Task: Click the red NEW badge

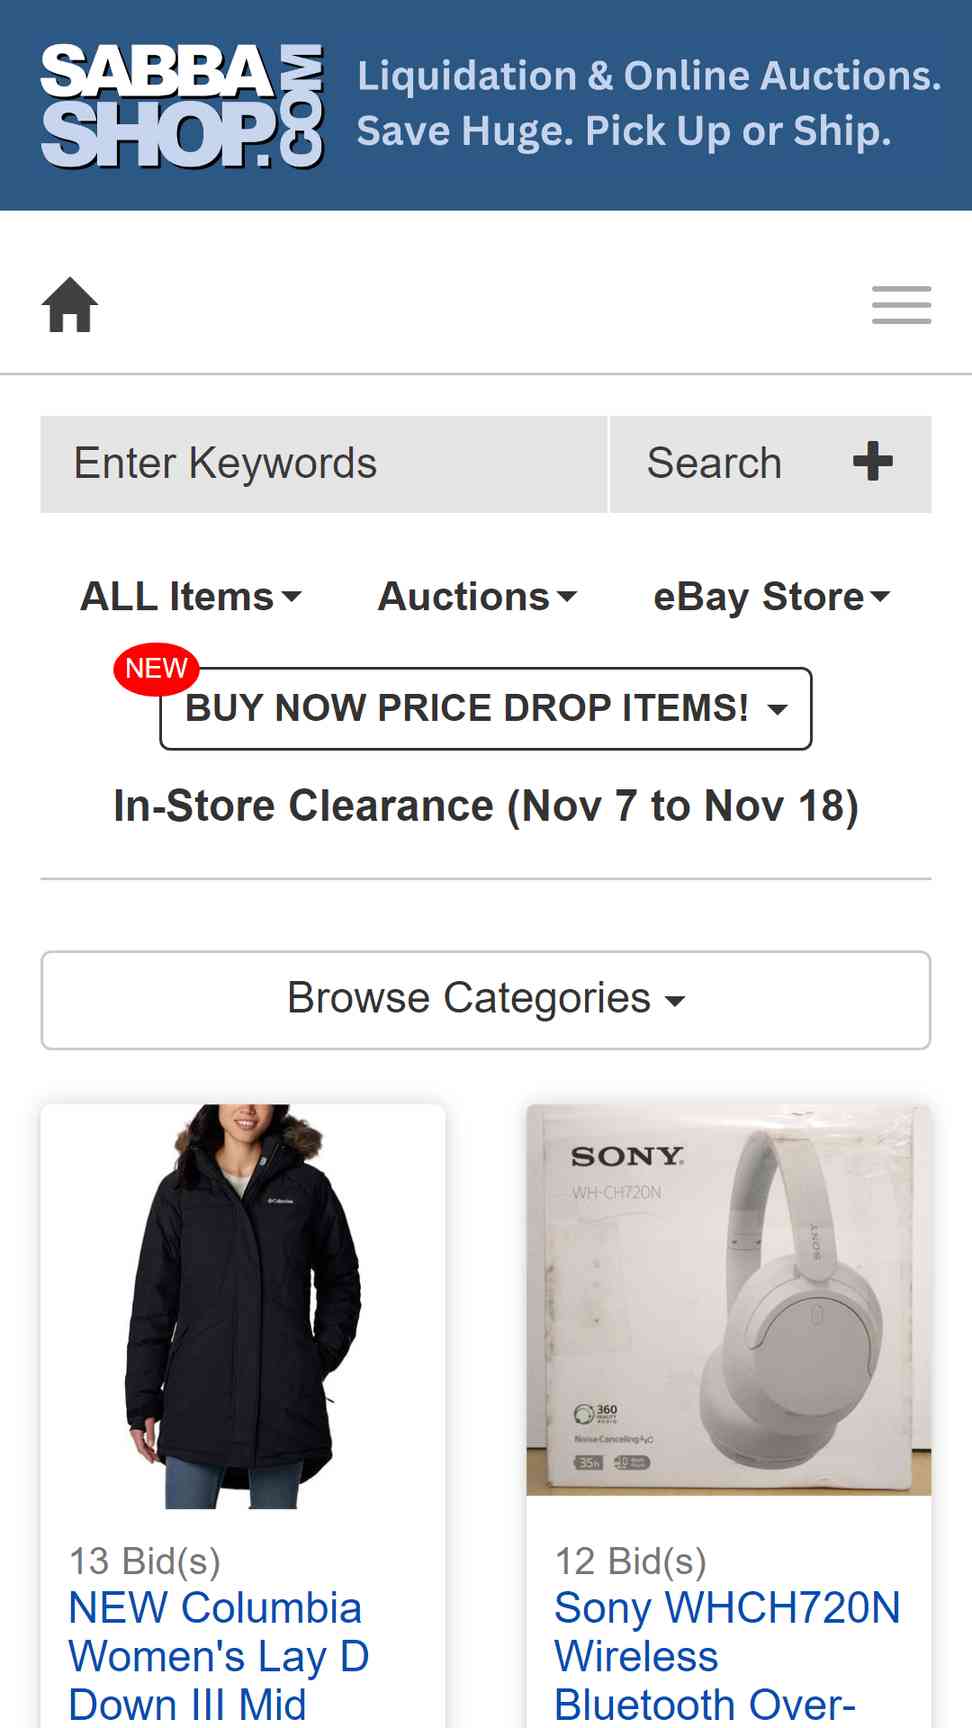Action: pos(156,668)
